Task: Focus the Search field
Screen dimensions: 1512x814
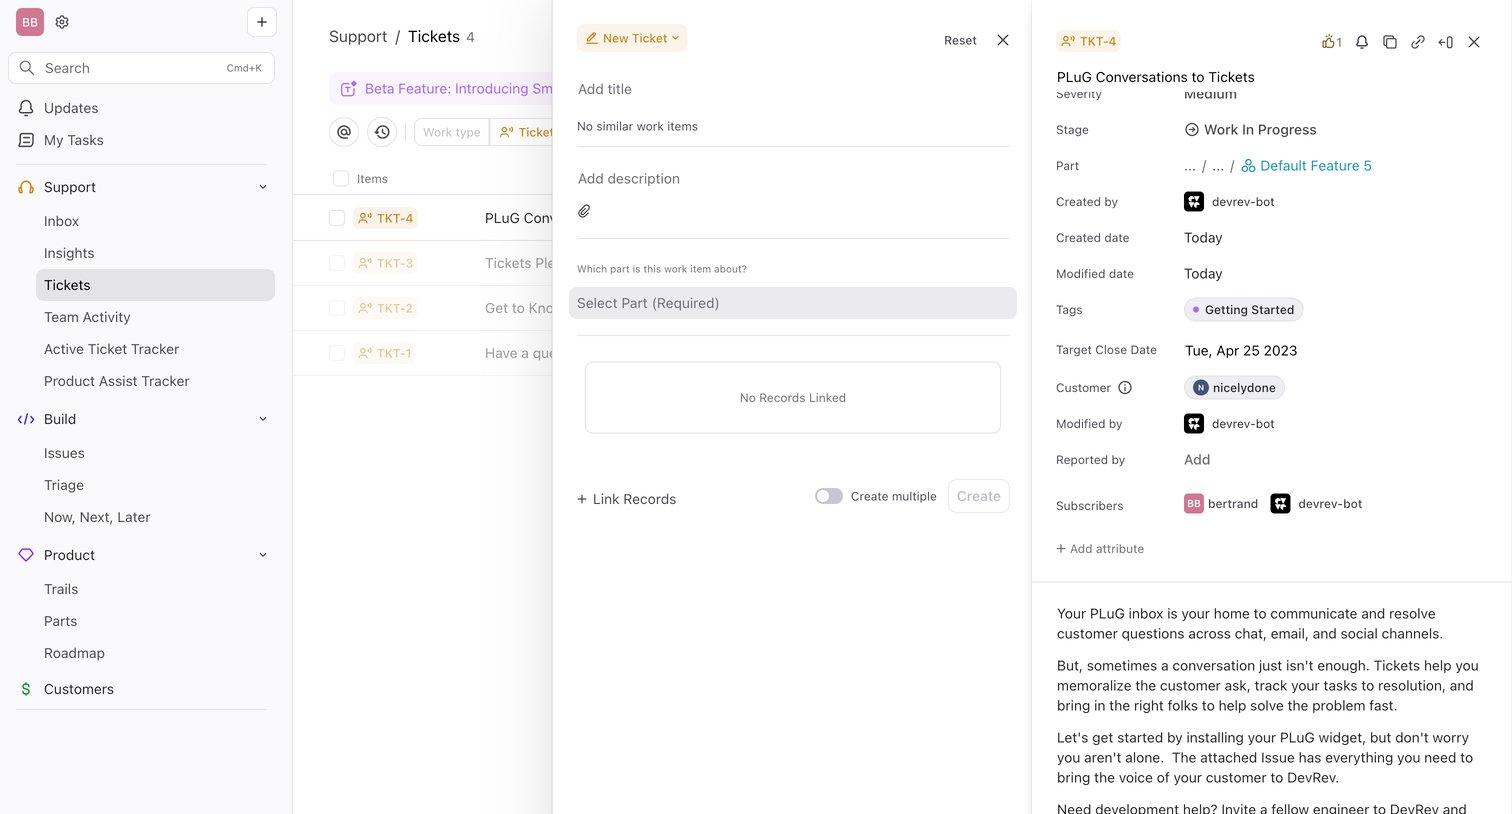Action: [141, 68]
